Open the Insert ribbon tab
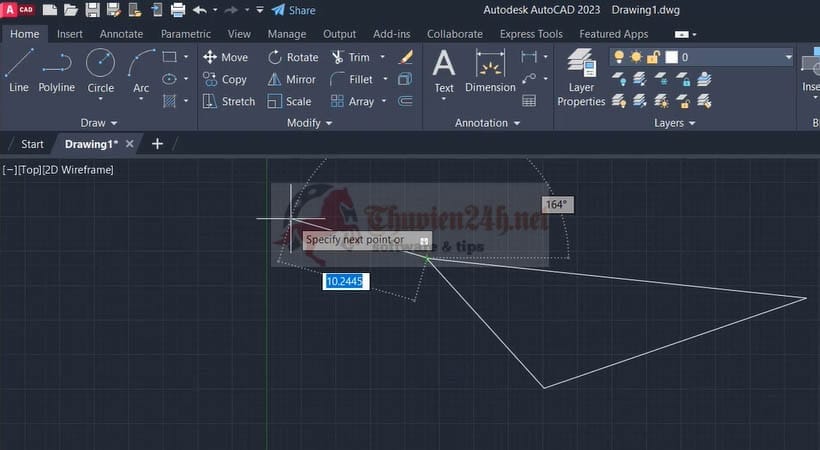Viewport: 820px width, 450px height. 70,34
